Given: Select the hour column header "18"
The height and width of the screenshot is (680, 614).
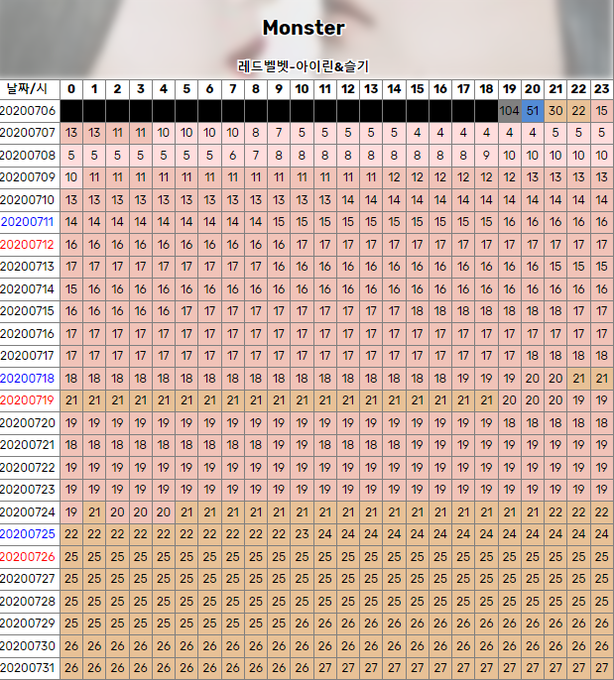Looking at the screenshot, I should [x=486, y=89].
